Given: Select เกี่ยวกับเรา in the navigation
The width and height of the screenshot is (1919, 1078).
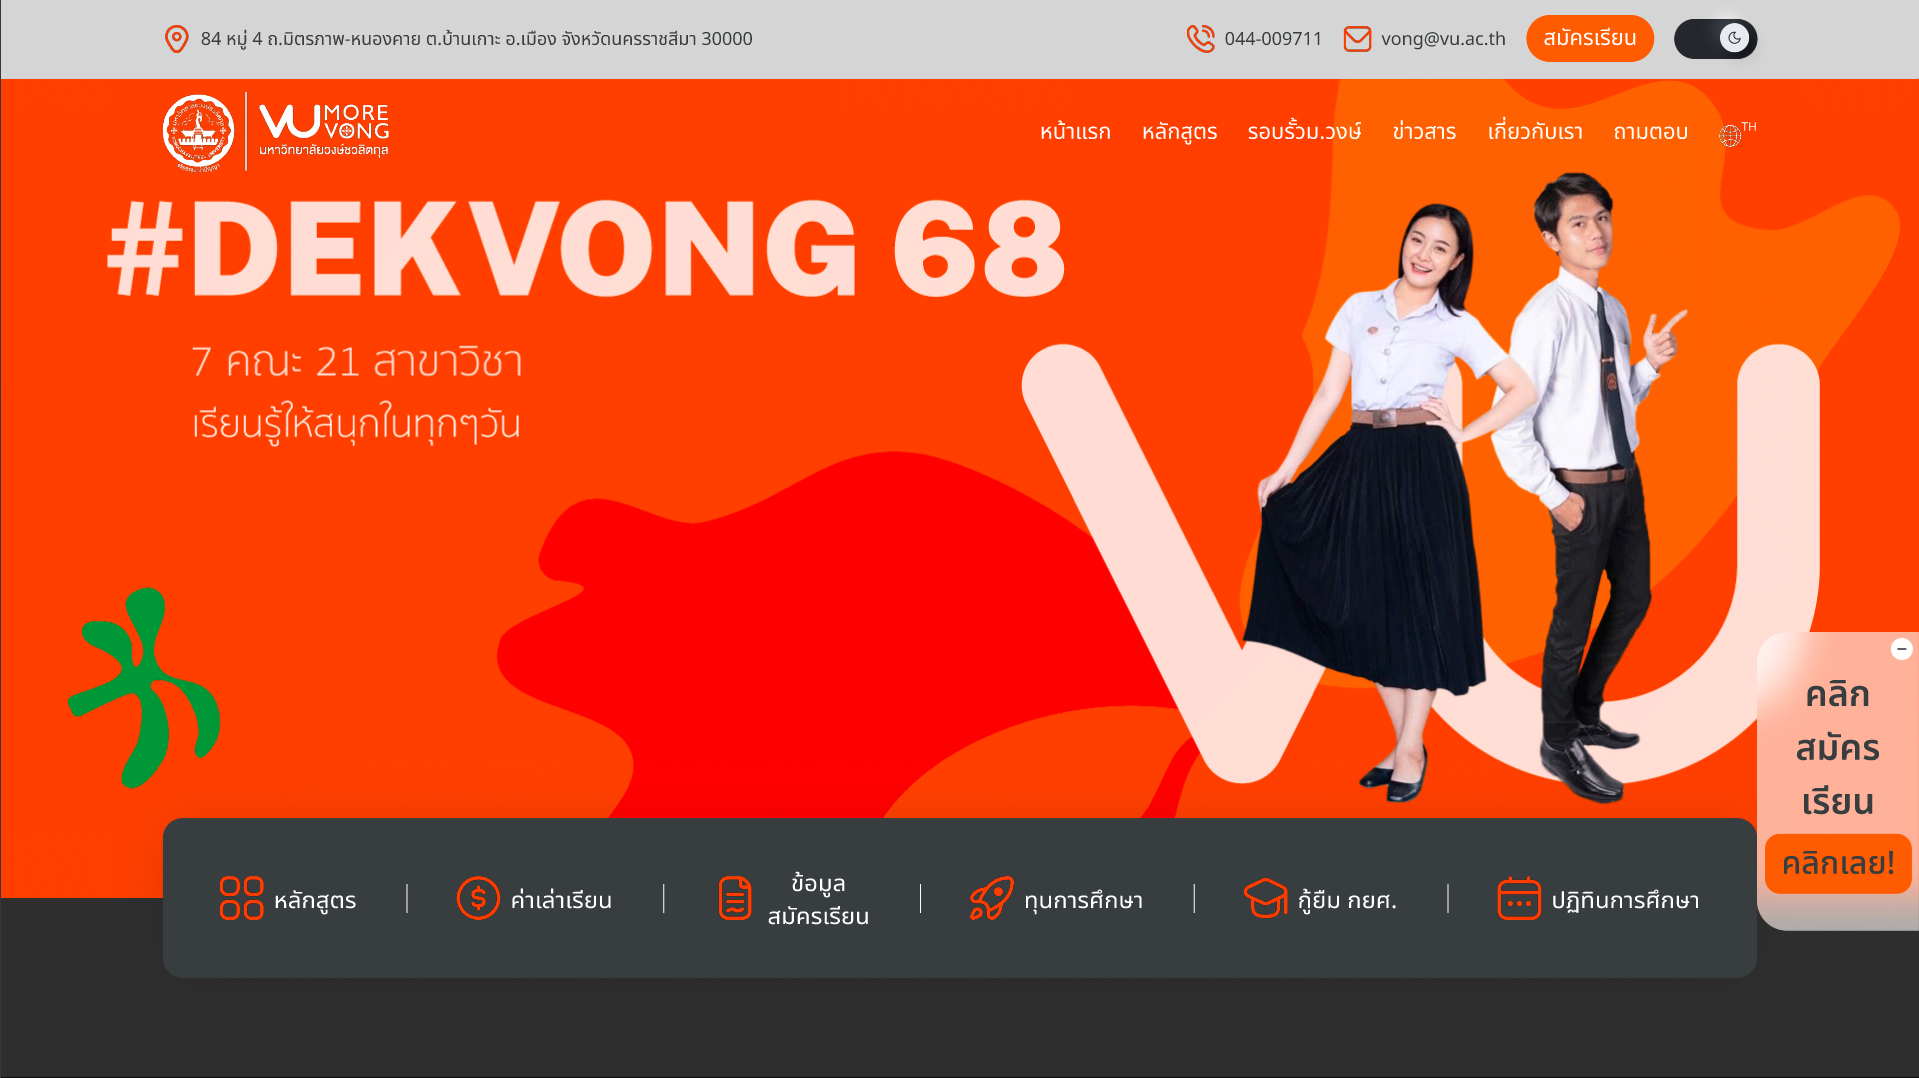Looking at the screenshot, I should (x=1535, y=132).
